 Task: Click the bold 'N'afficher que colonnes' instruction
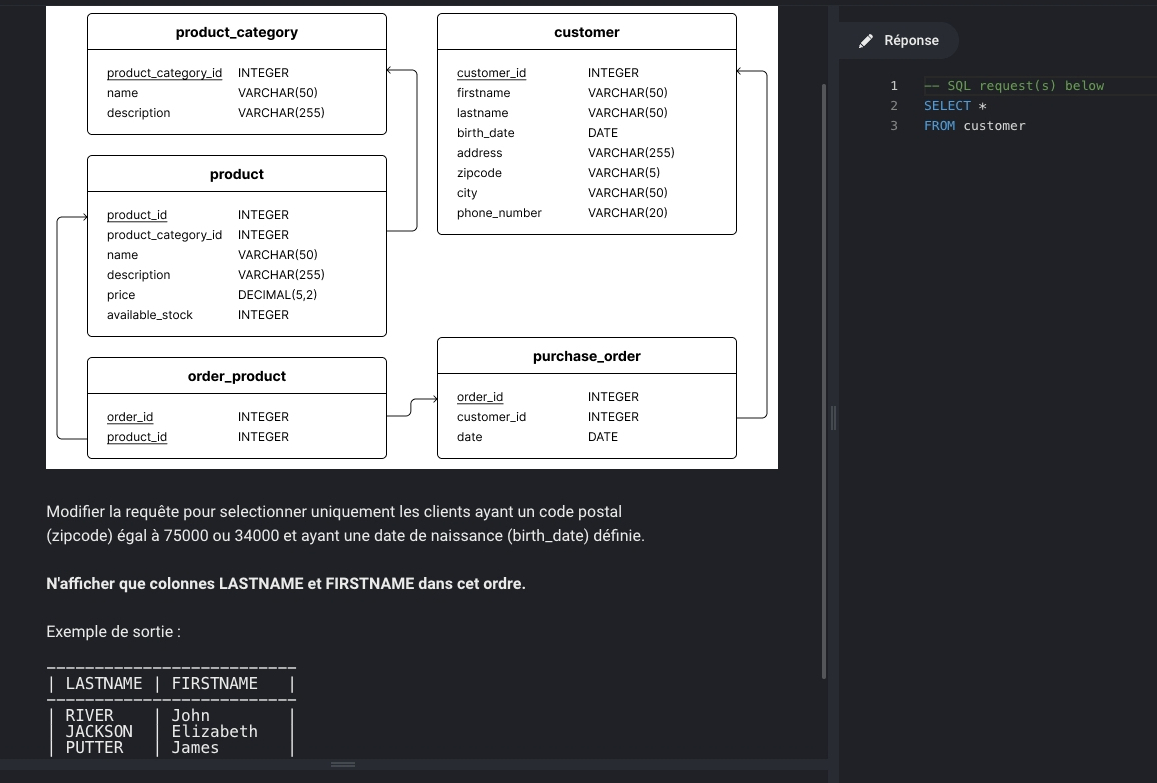[x=286, y=583]
